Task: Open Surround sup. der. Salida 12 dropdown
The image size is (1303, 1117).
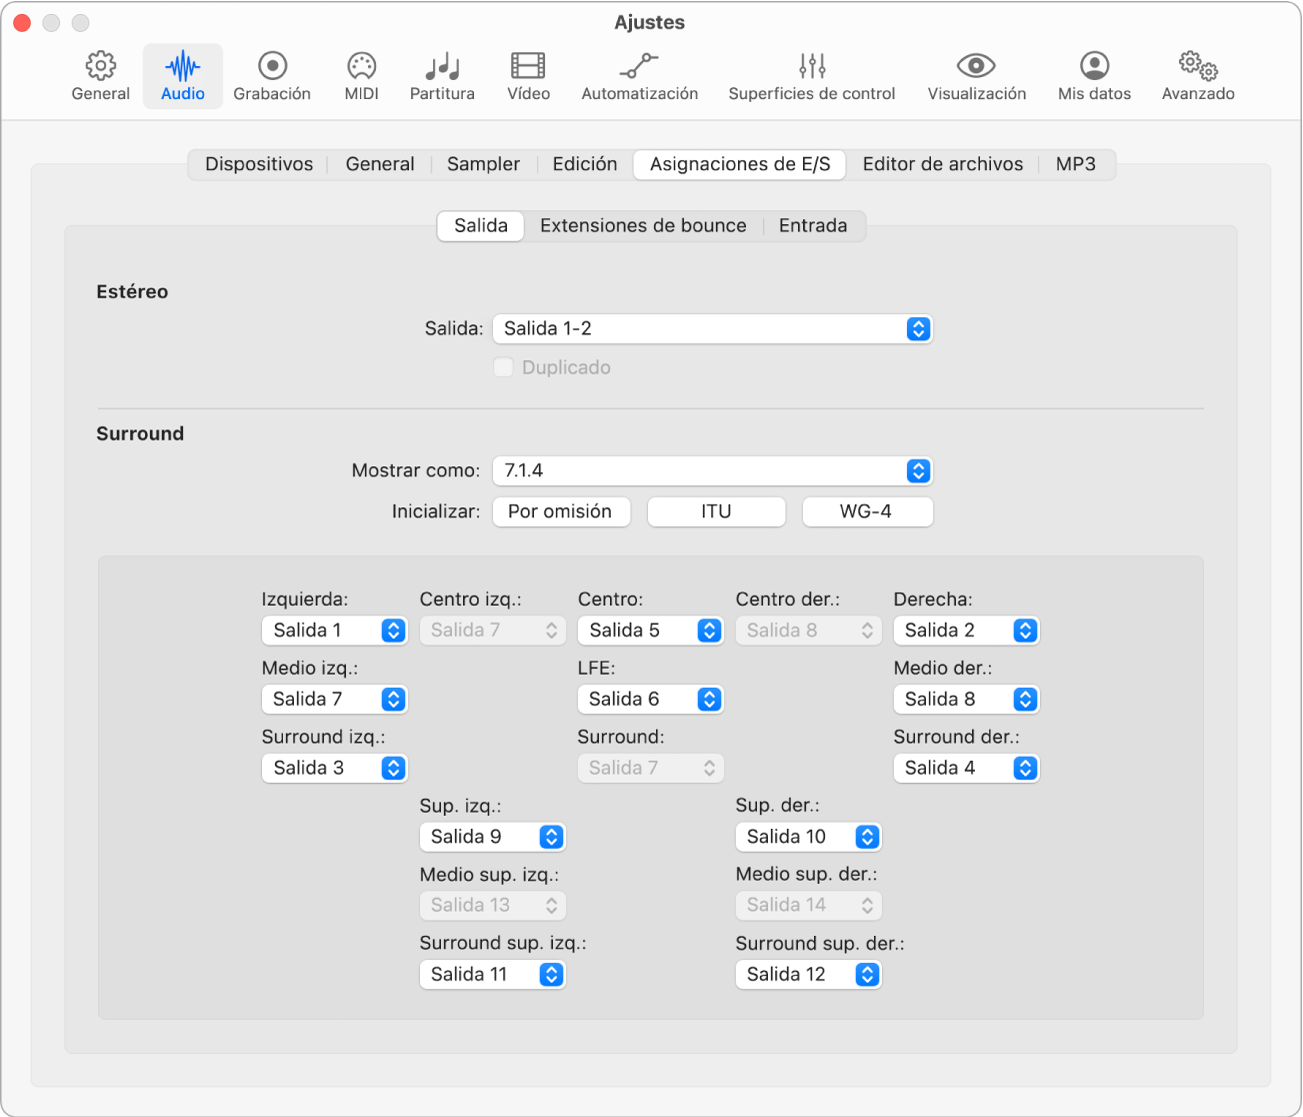Action: 808,974
